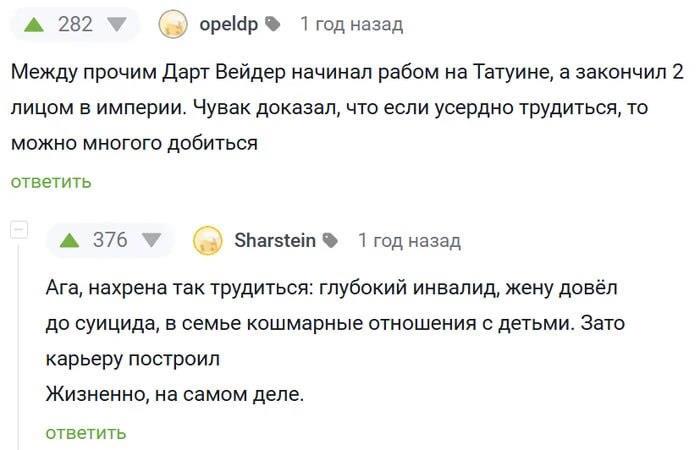Open the timestamp on Sharstein's reply
Image resolution: width=700 pixels, height=450 pixels.
point(409,241)
